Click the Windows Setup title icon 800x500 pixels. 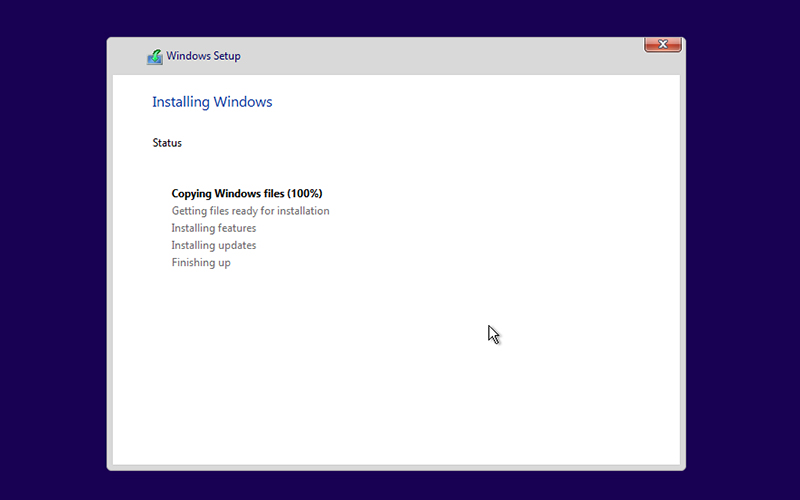tap(155, 57)
